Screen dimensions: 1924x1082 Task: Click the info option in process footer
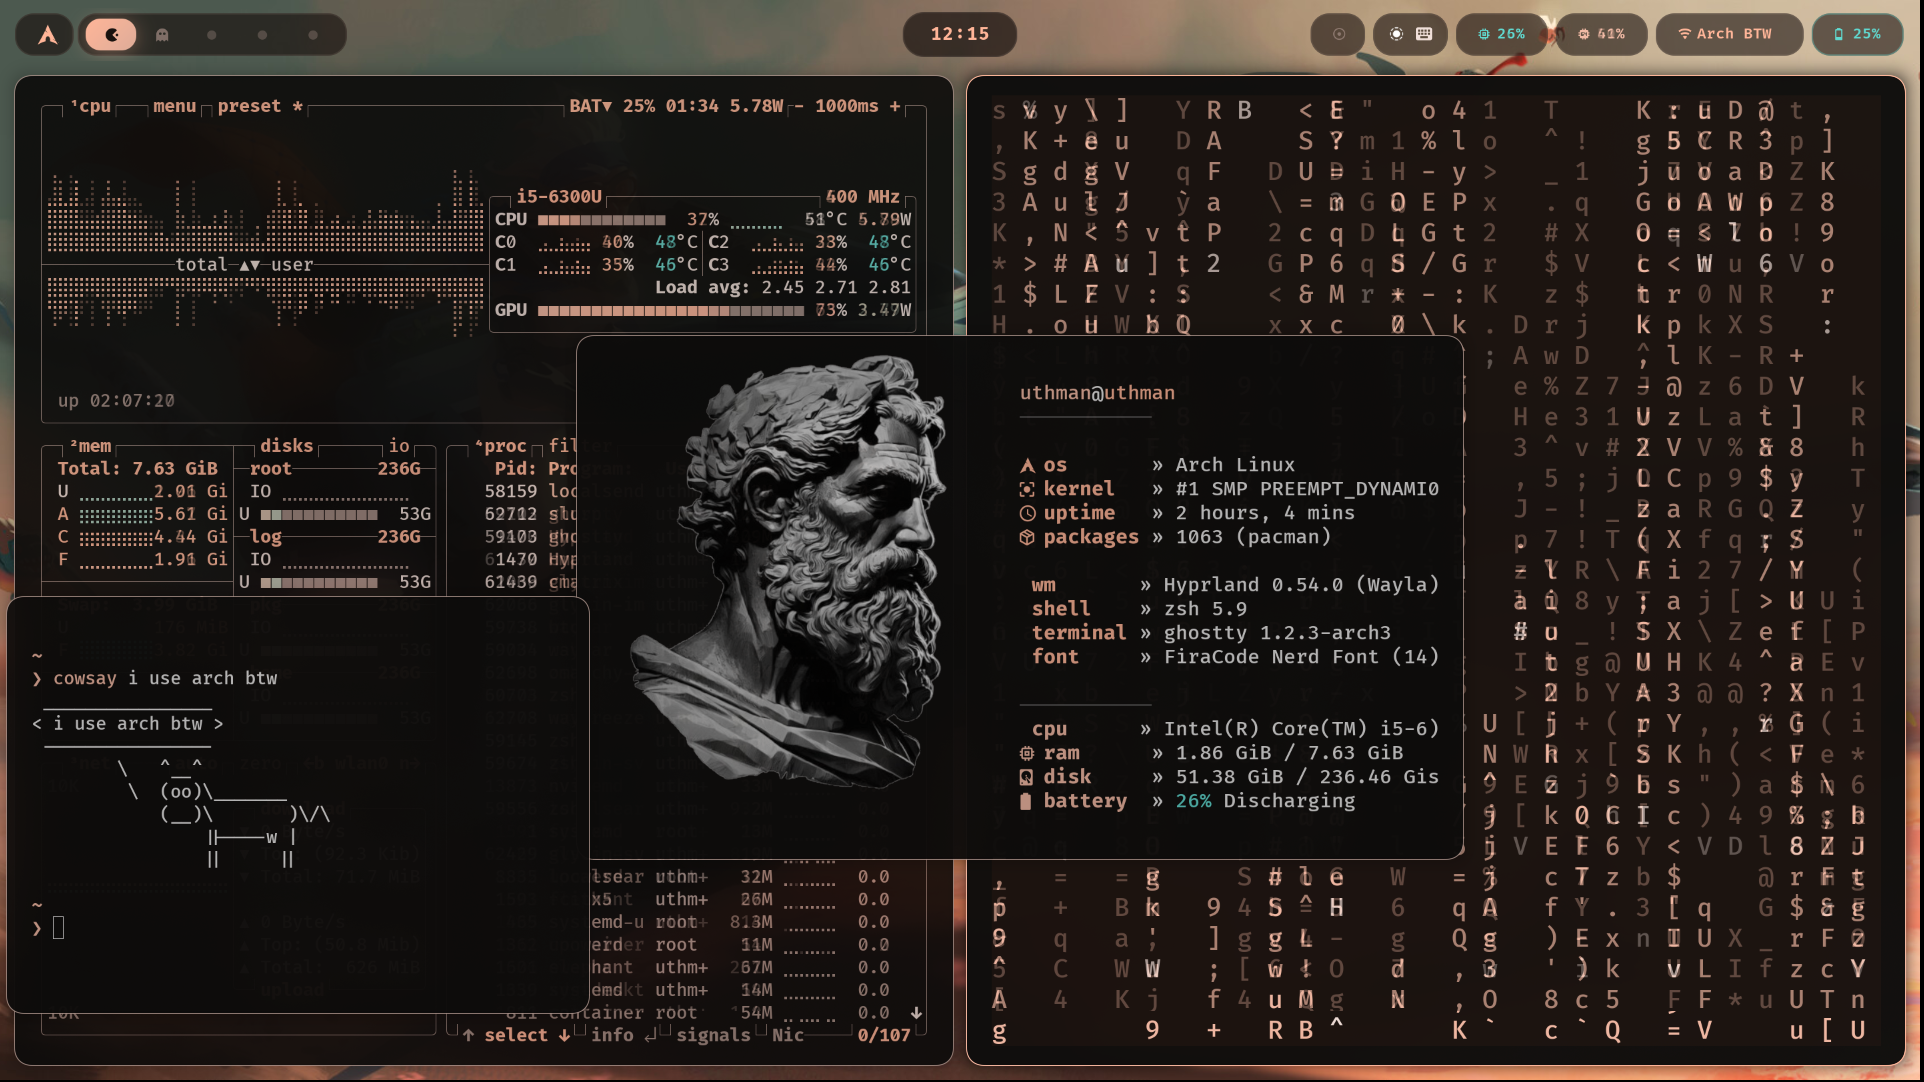(x=612, y=1035)
